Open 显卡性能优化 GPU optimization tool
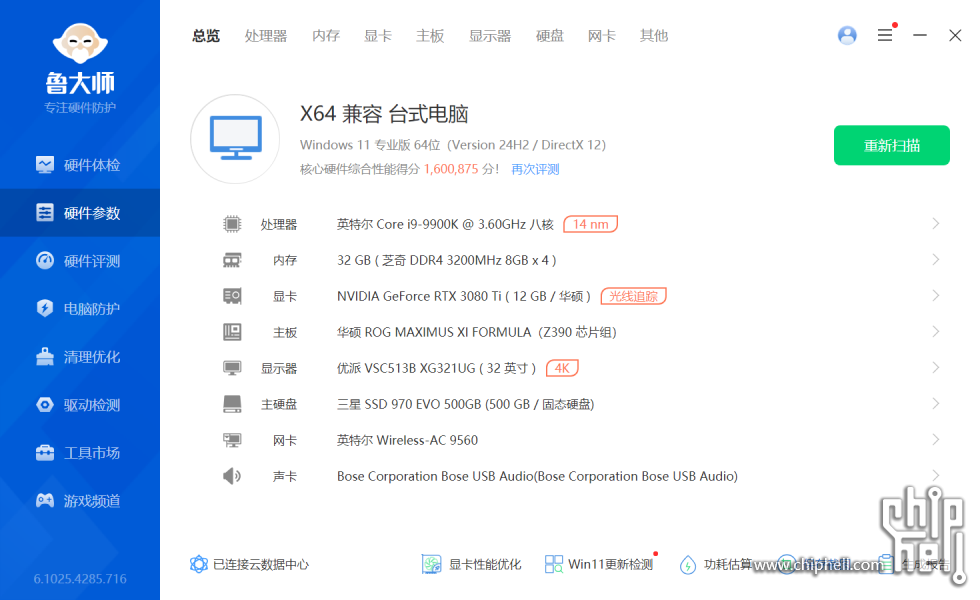980x600 pixels. coord(471,564)
